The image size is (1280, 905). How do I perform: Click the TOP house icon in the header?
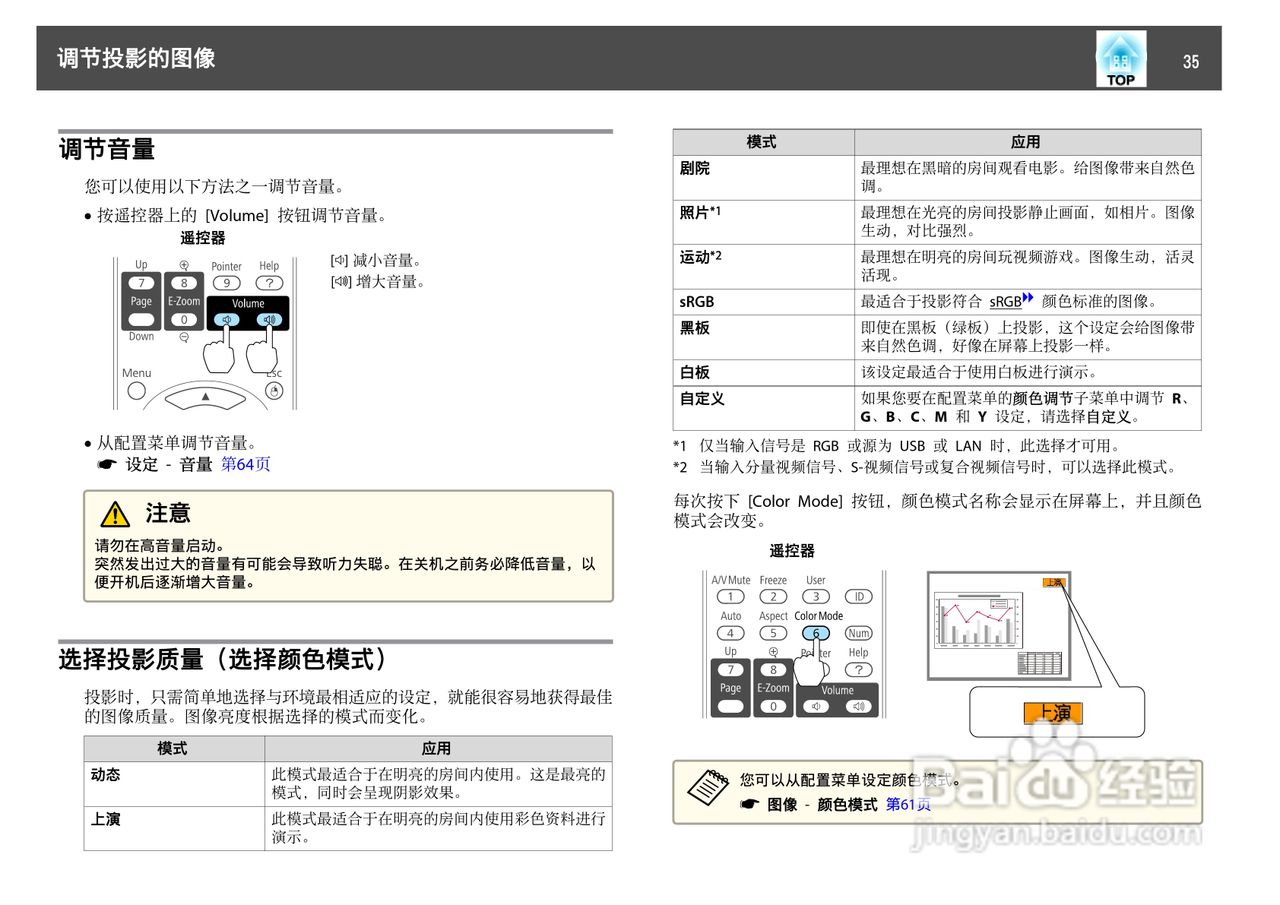point(1121,54)
